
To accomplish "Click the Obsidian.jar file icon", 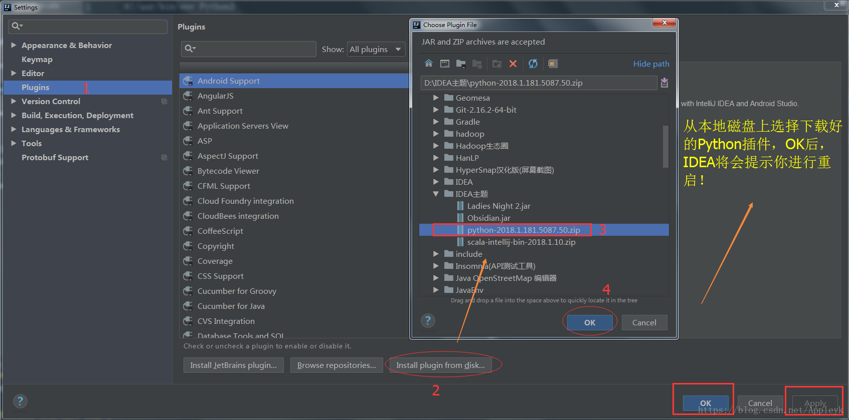I will point(460,218).
